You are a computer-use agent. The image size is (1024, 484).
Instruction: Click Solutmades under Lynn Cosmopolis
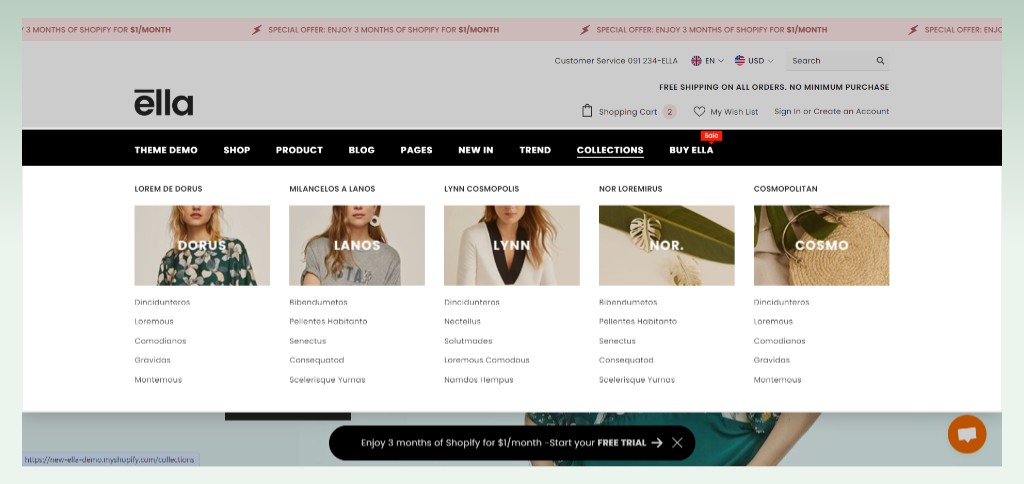(x=468, y=341)
